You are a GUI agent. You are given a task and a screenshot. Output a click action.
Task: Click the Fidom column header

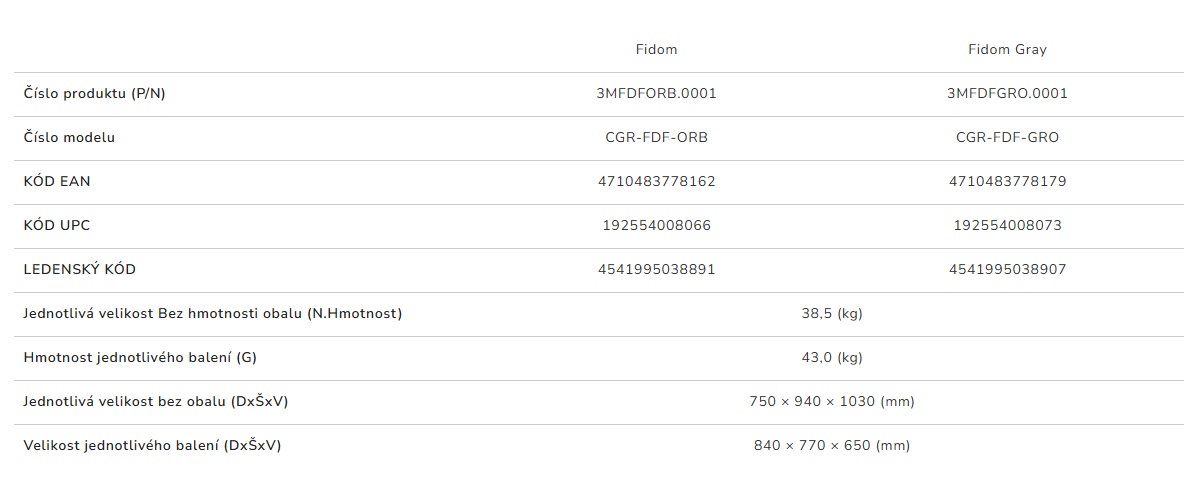click(656, 49)
